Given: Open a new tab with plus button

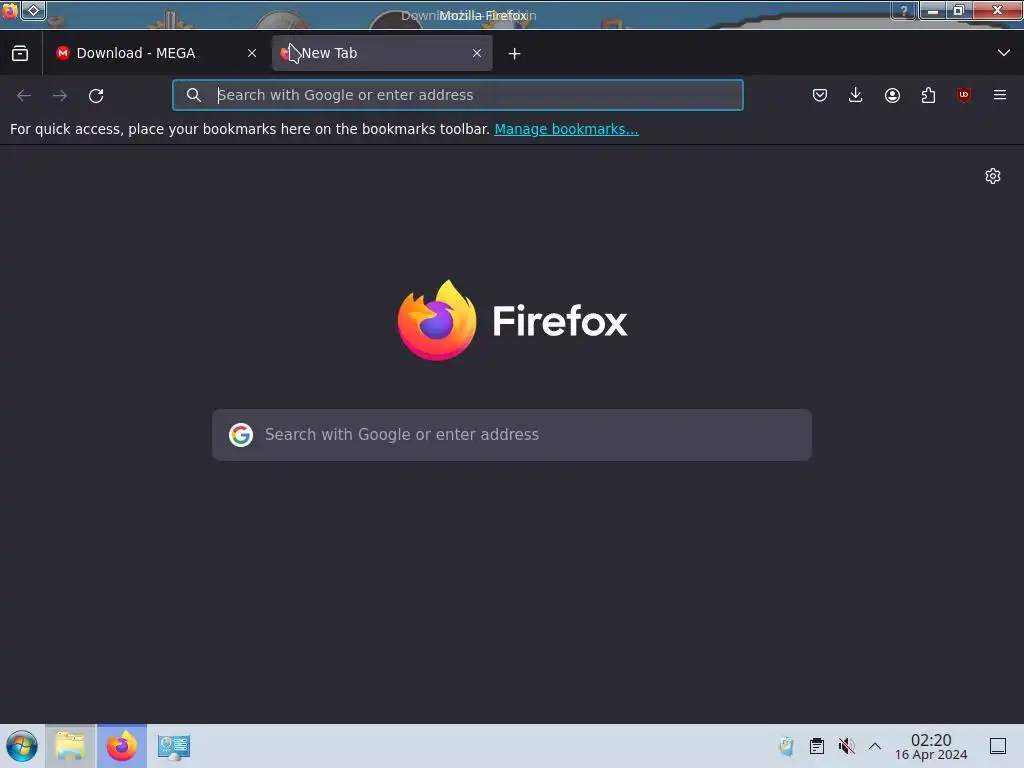Looking at the screenshot, I should coord(515,54).
